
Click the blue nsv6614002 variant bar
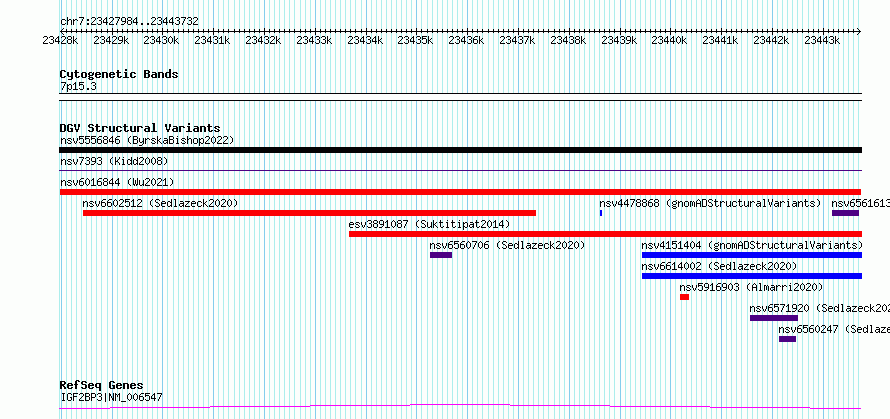click(x=752, y=276)
